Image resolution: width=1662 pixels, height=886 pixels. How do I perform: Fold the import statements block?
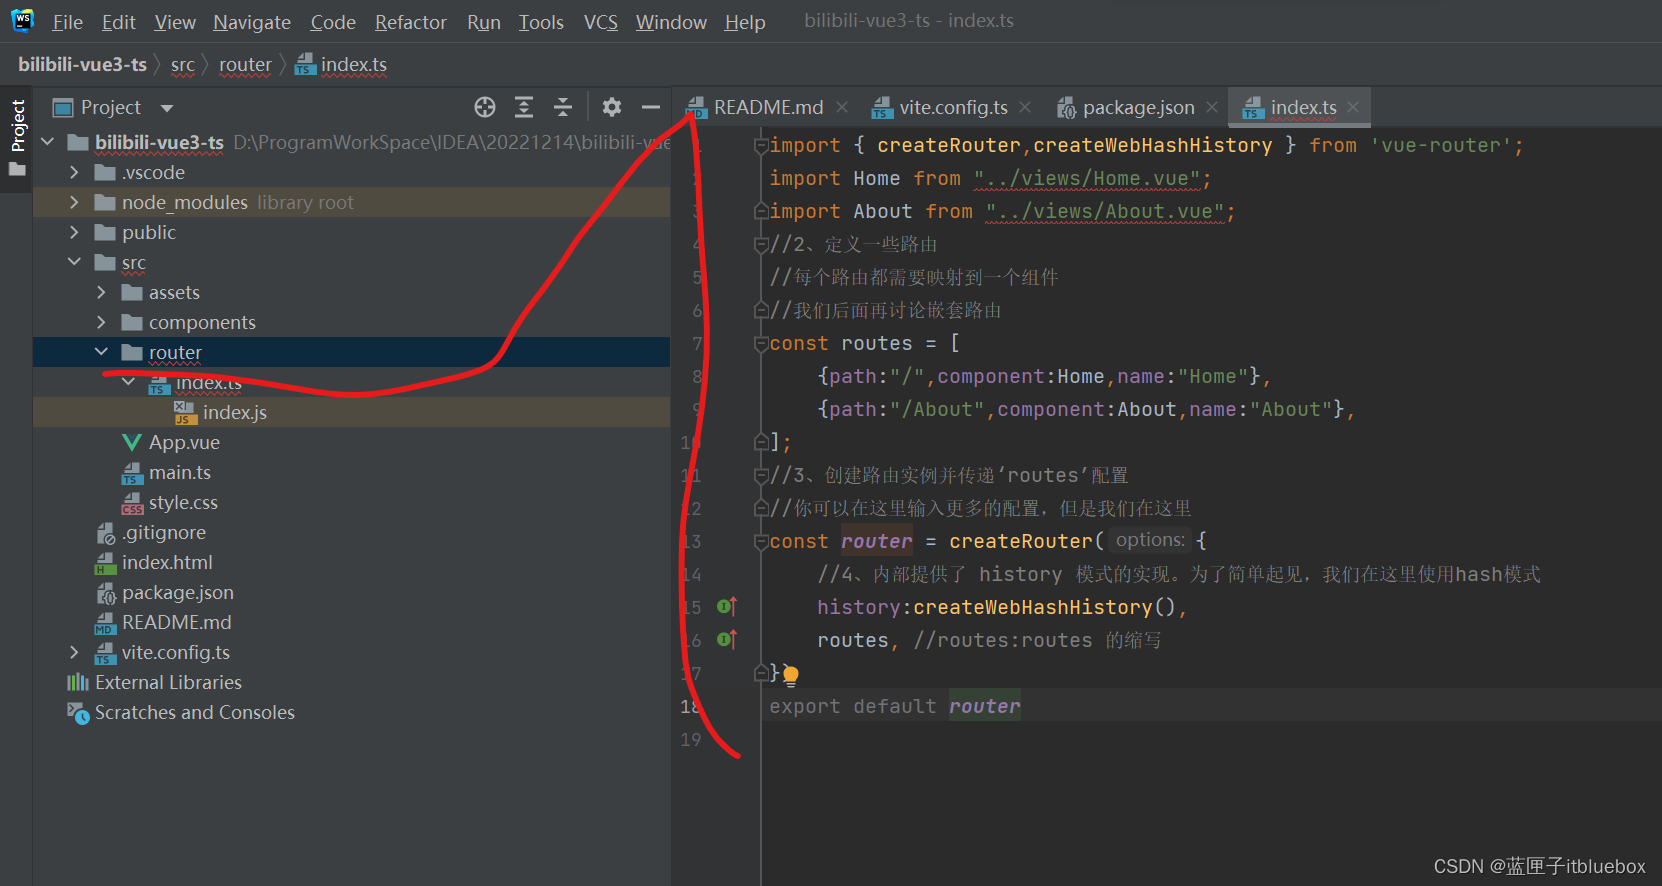click(x=761, y=146)
